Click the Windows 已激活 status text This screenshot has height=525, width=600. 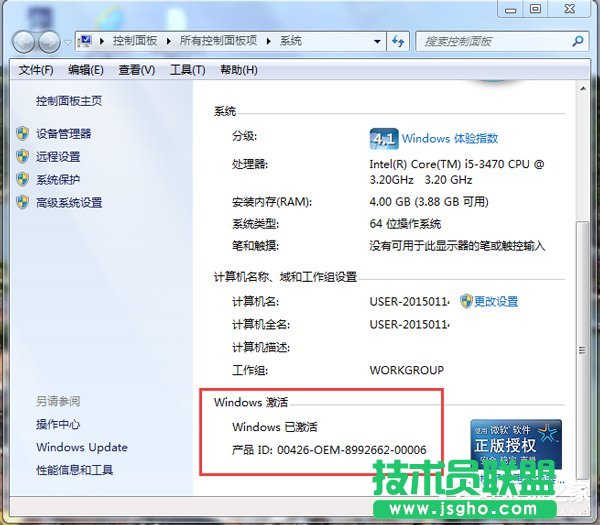[x=275, y=427]
